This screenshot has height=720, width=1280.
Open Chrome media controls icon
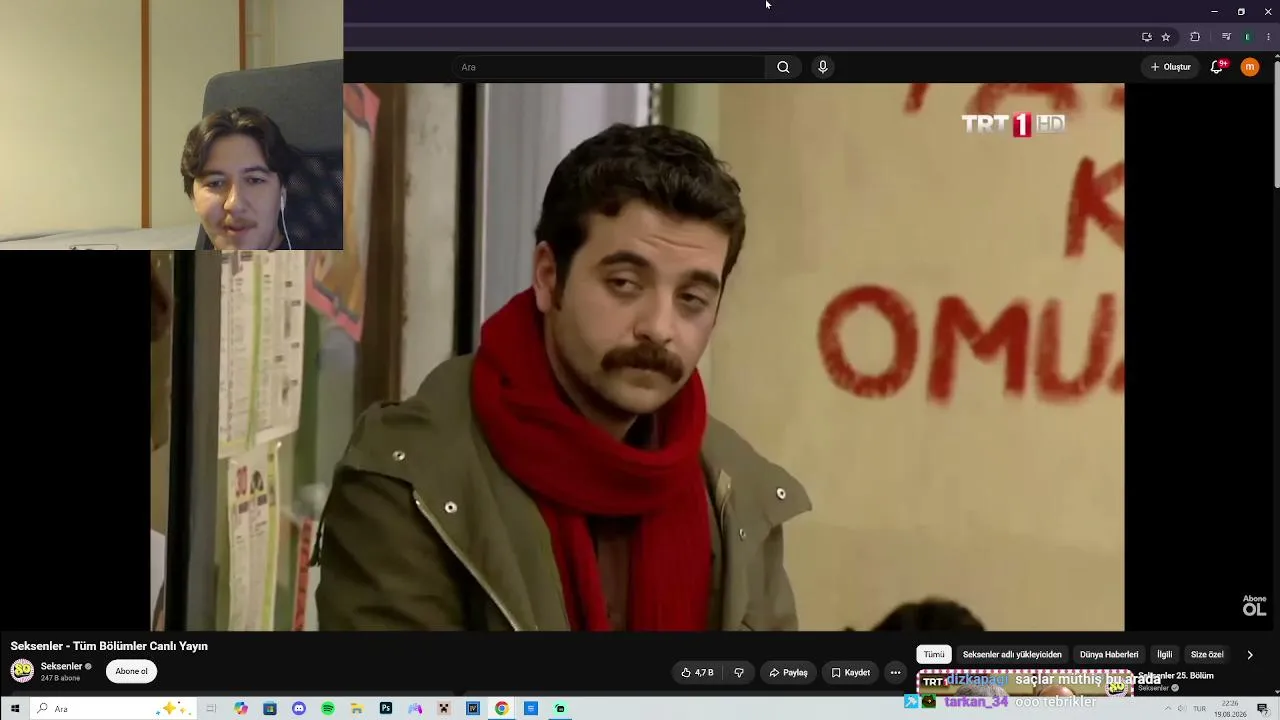click(1226, 37)
